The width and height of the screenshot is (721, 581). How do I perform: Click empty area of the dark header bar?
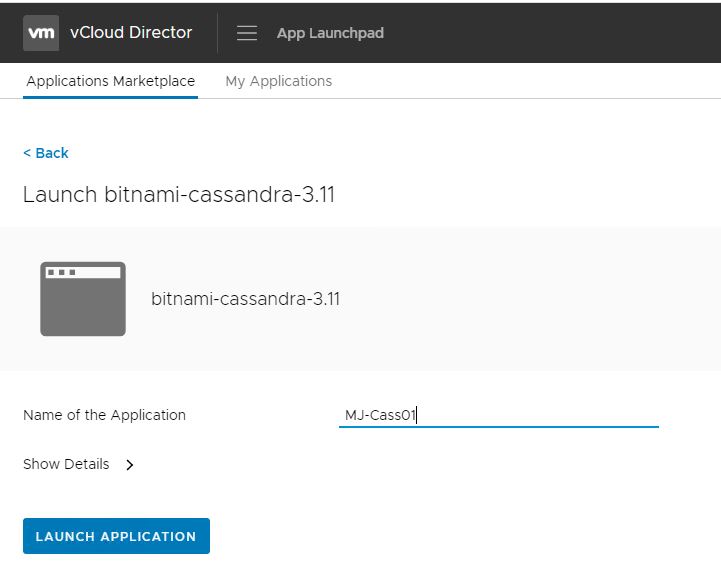coord(560,32)
